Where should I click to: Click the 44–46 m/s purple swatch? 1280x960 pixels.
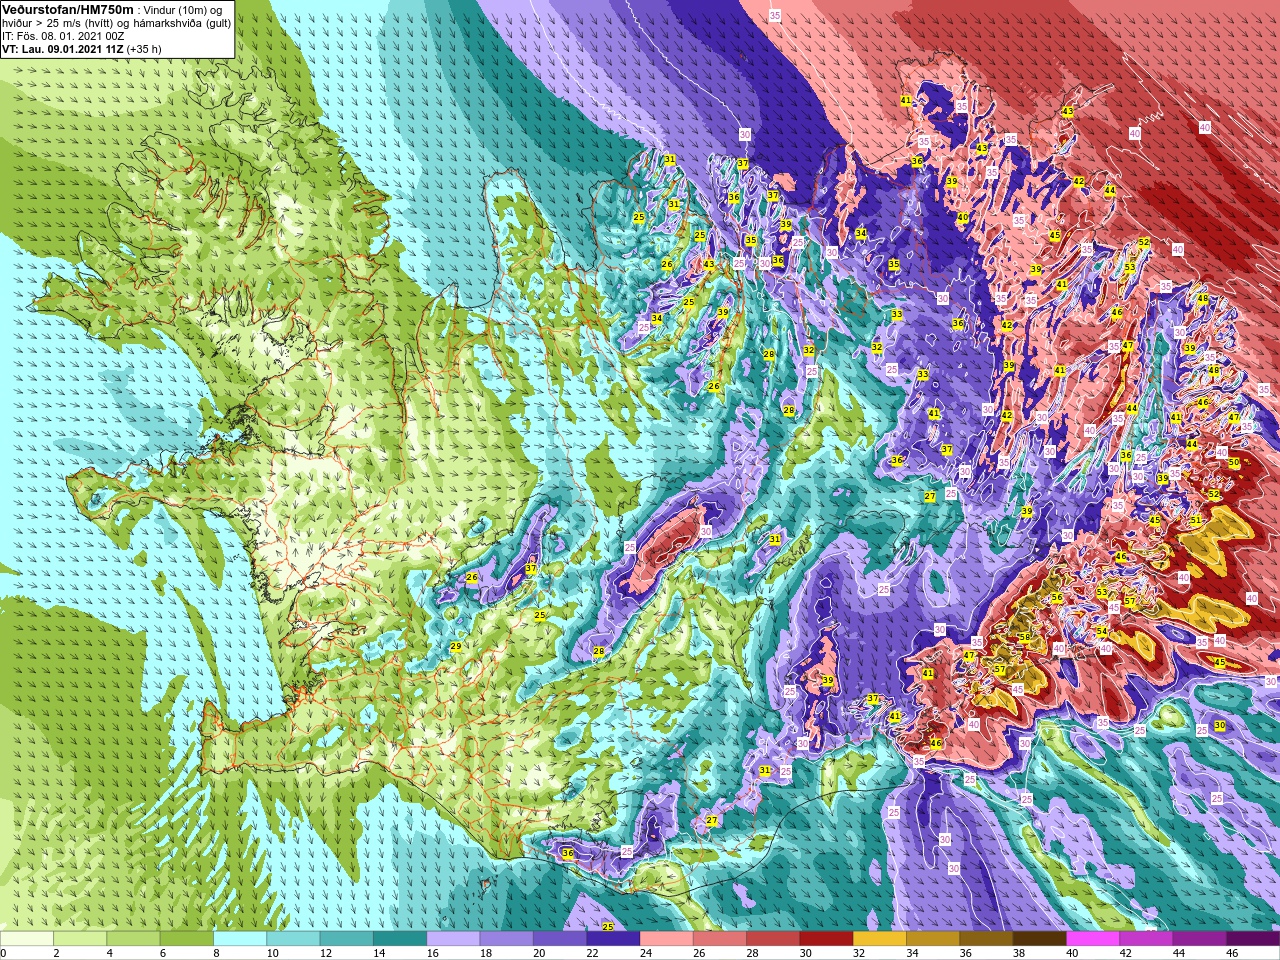pos(1200,938)
